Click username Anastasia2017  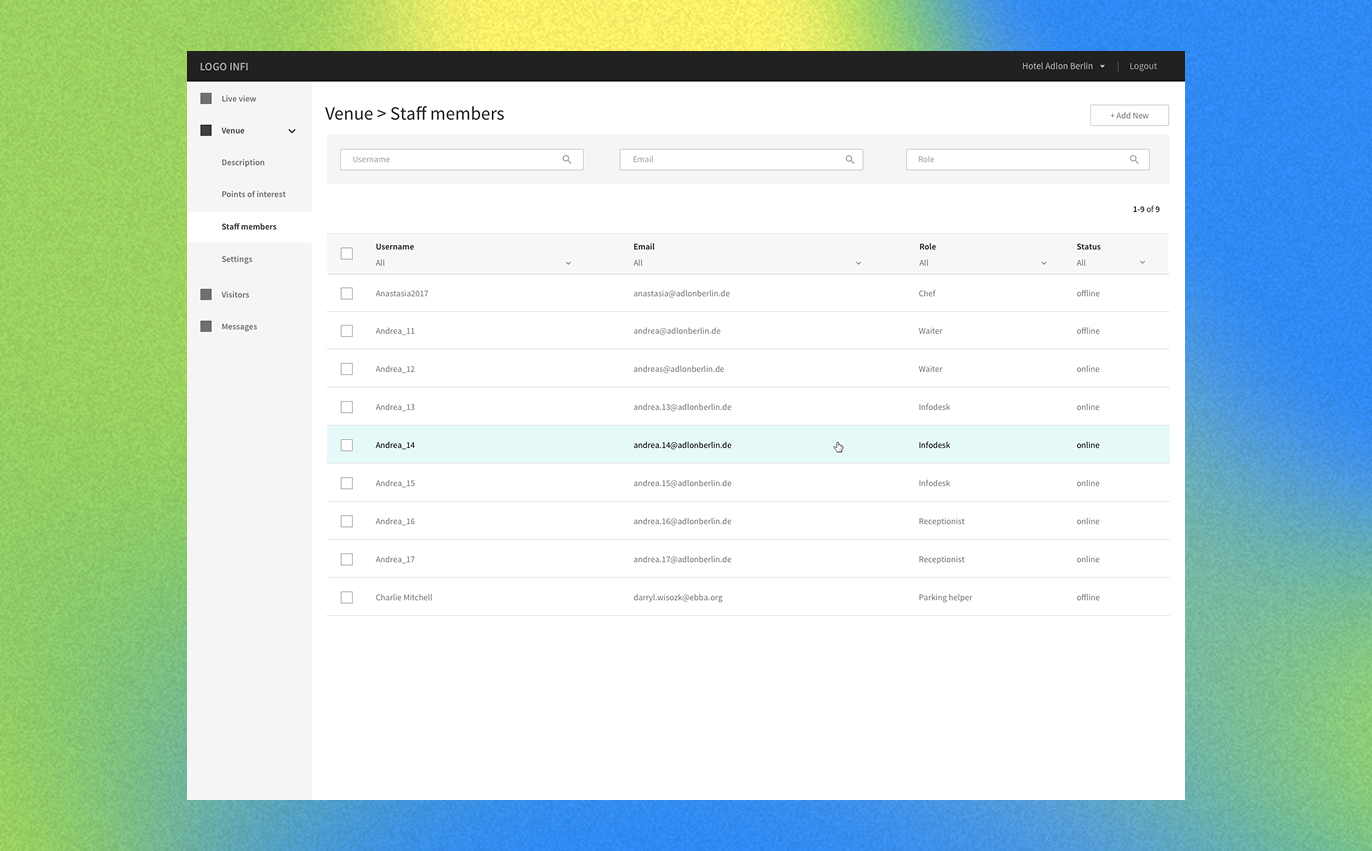coord(402,294)
